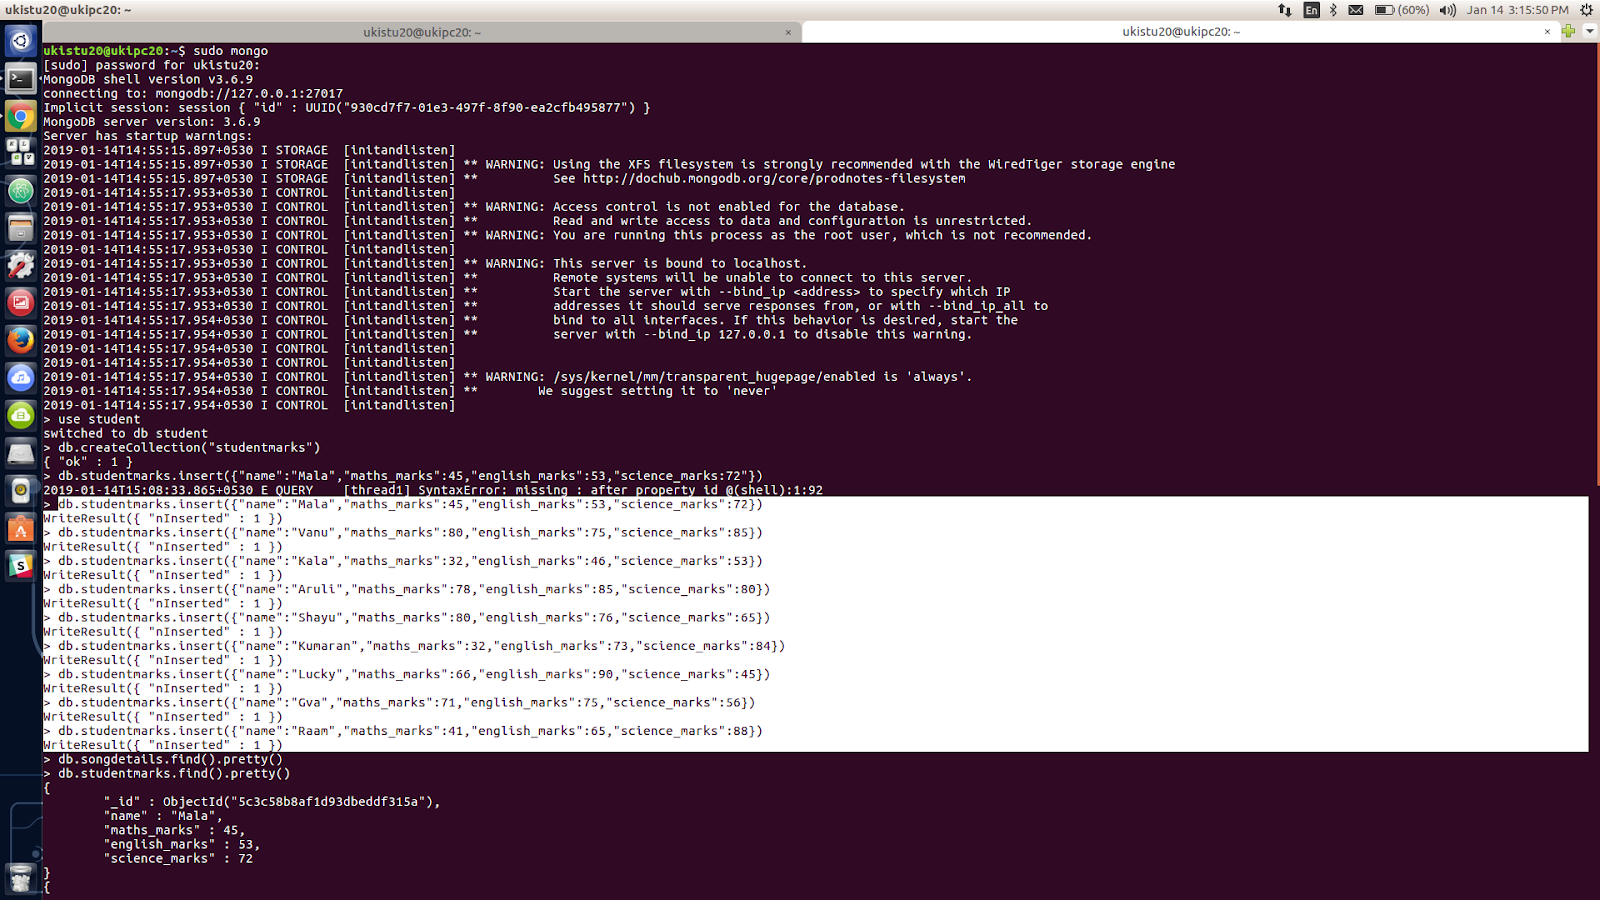Open the Atom editor from the launcher
Screen dimensions: 1600x900
(20, 190)
